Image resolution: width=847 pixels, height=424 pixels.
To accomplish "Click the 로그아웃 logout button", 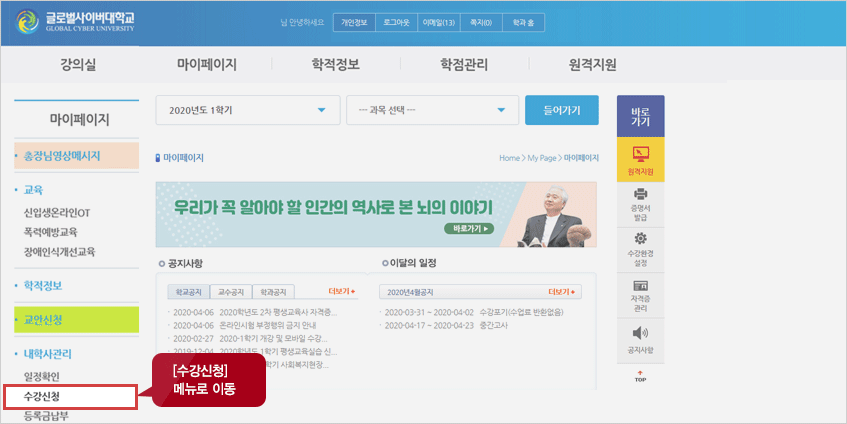I will pyautogui.click(x=396, y=23).
